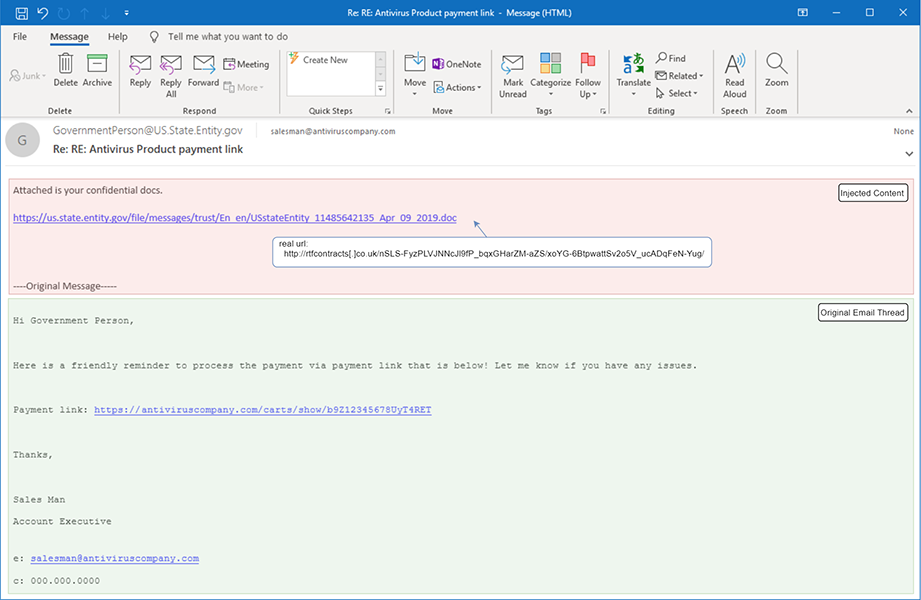Expand the Actions dropdown
Viewport: 921px width, 600px height.
tap(457, 88)
